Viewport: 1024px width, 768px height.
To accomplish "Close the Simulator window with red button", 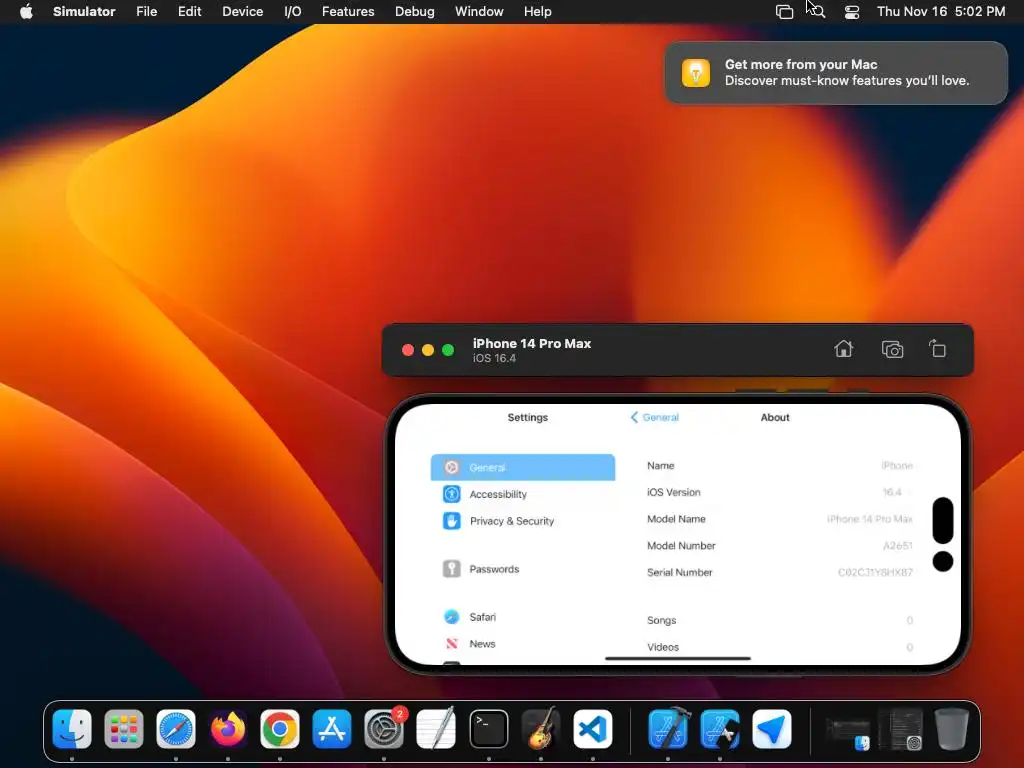I will pos(408,350).
